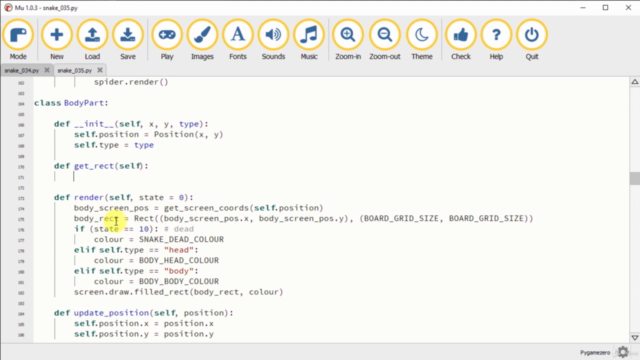Toggle the editor Theme

422,40
